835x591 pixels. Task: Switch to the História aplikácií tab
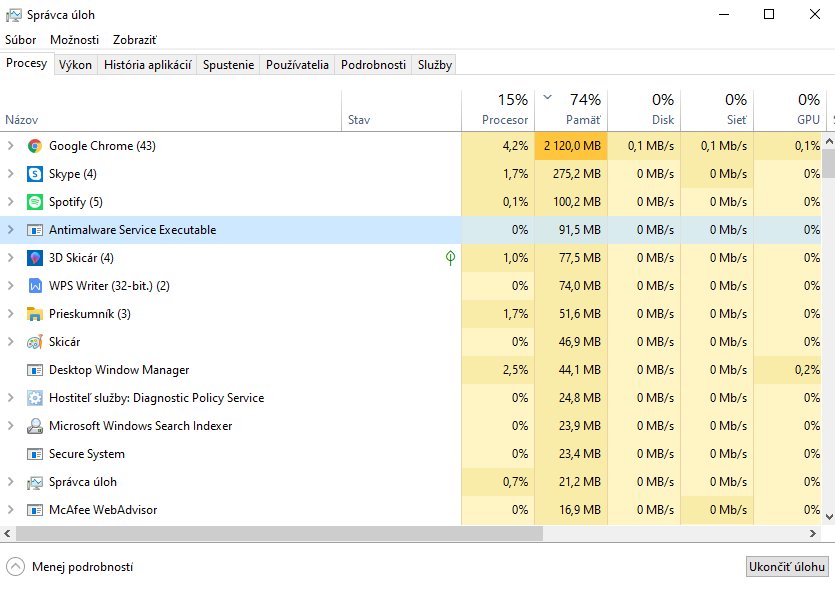148,65
